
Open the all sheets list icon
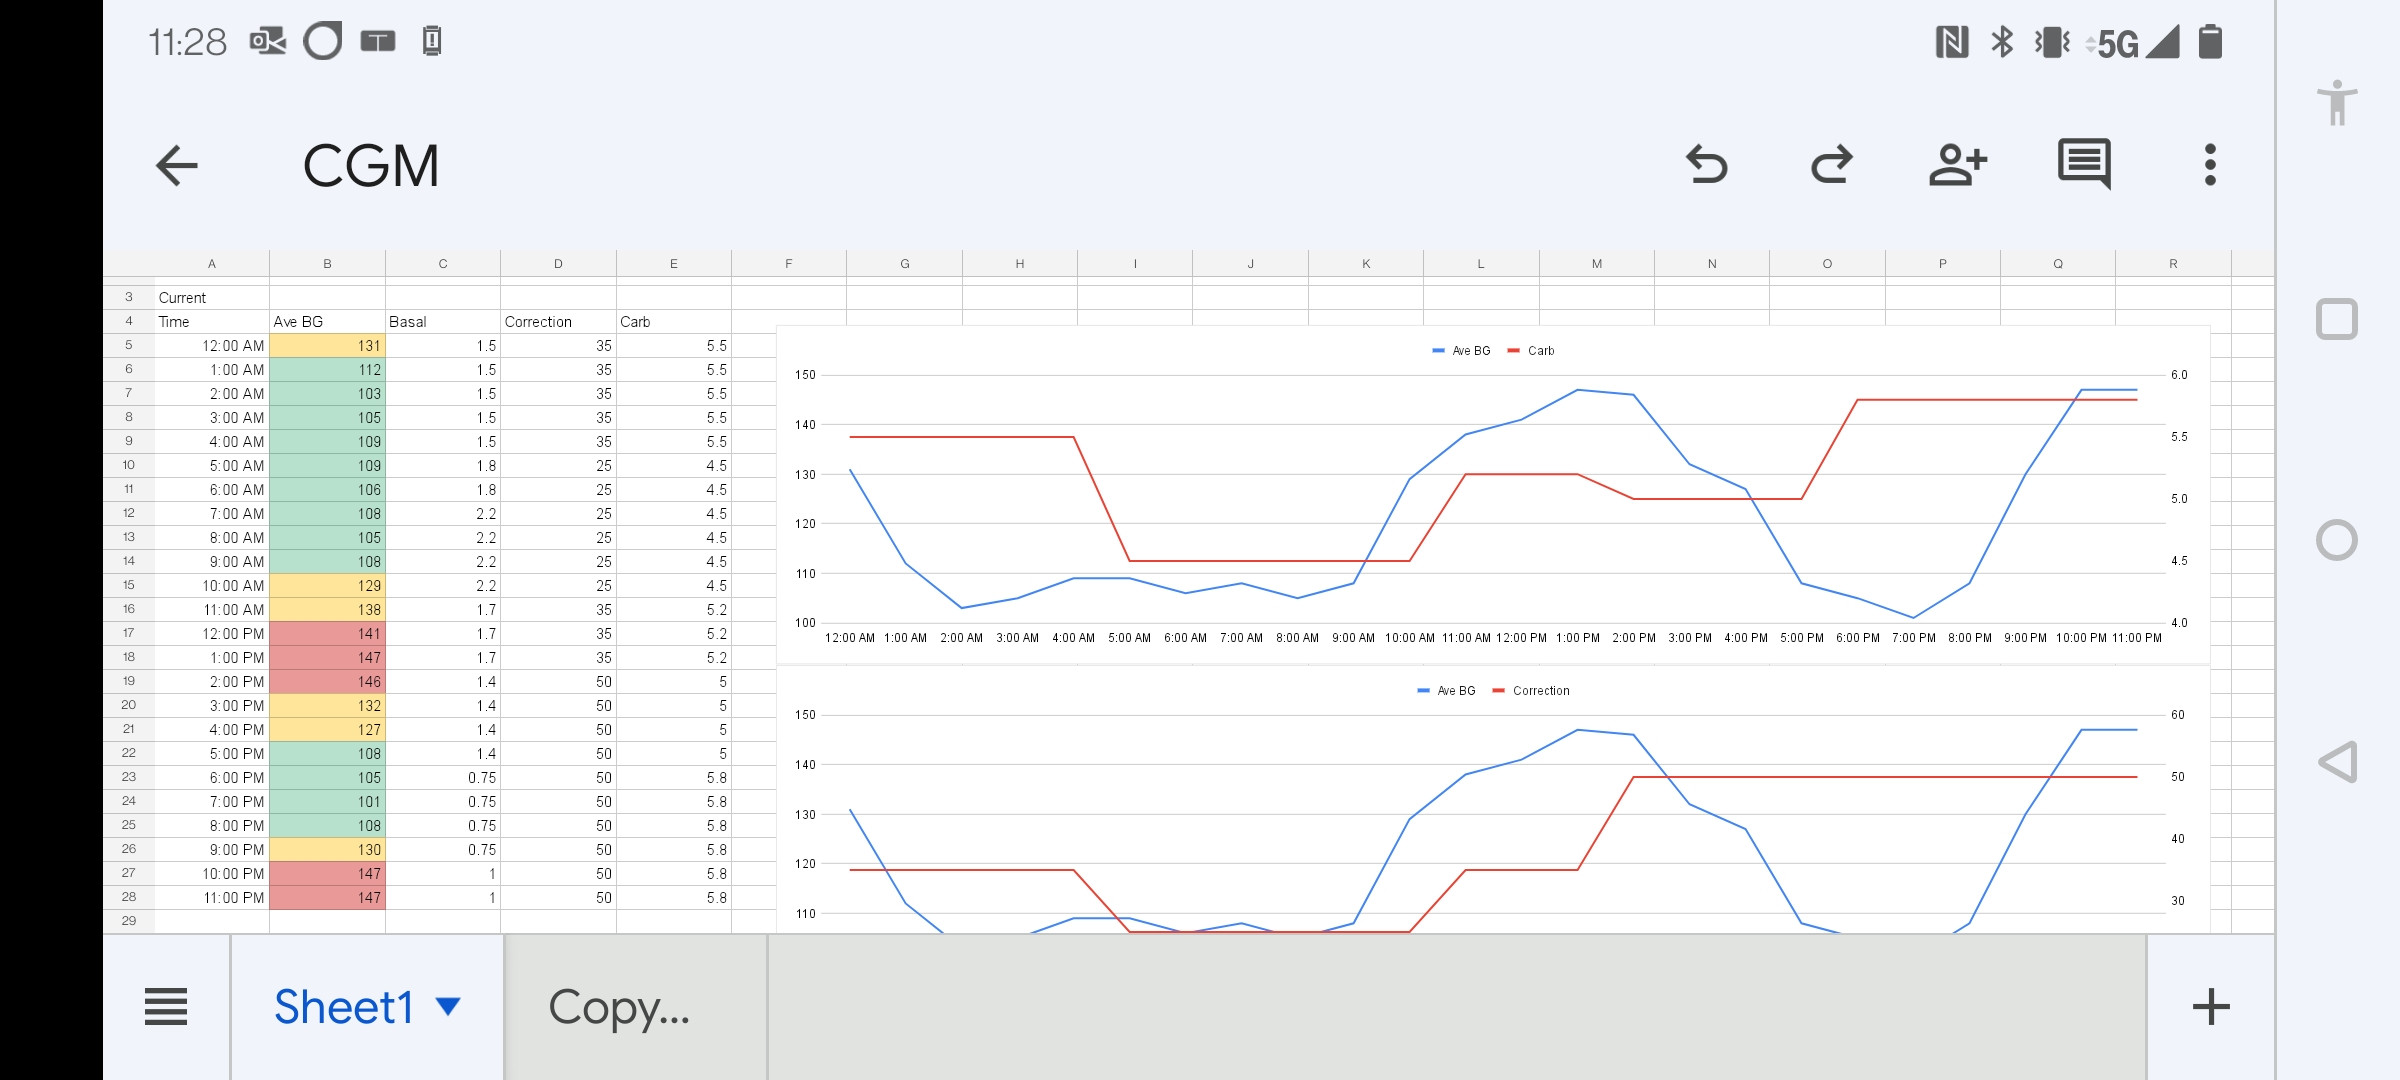pyautogui.click(x=166, y=1006)
